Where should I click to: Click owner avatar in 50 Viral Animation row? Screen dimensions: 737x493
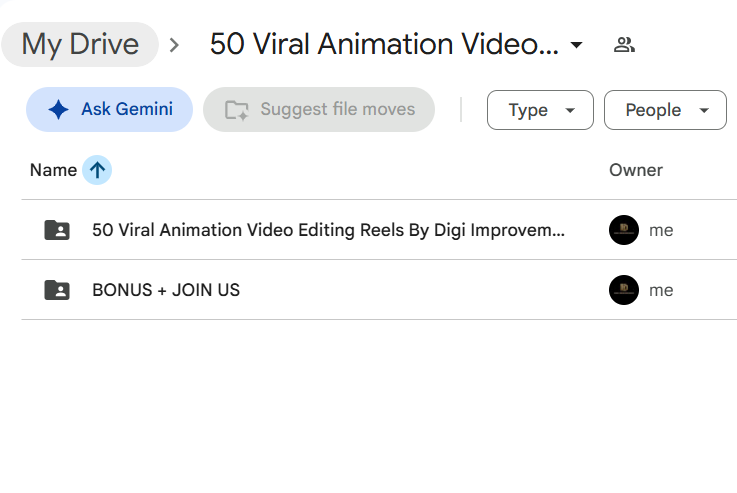624,230
